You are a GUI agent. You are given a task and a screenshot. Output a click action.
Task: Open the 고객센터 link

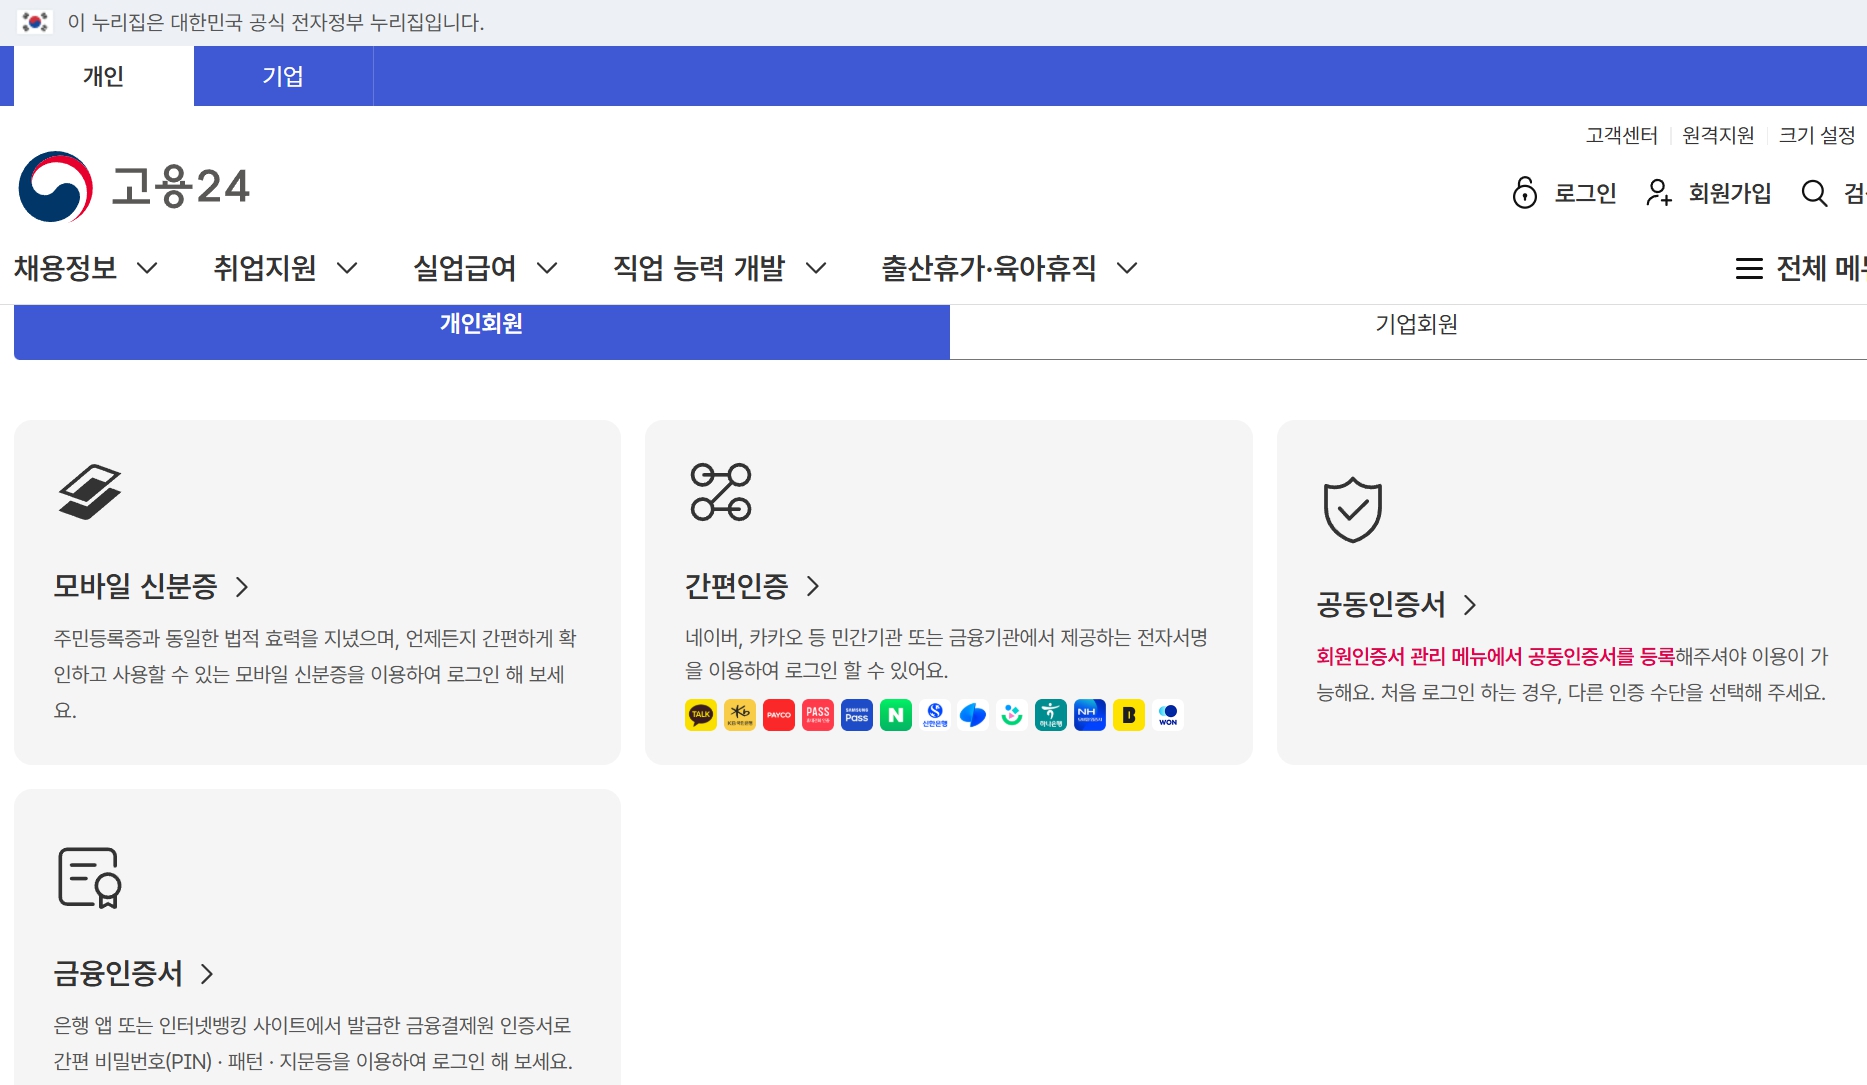click(x=1621, y=134)
